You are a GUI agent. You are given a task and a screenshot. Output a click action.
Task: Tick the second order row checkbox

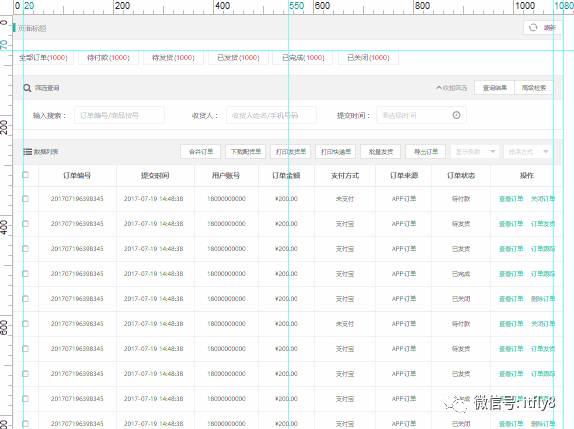[x=26, y=224]
